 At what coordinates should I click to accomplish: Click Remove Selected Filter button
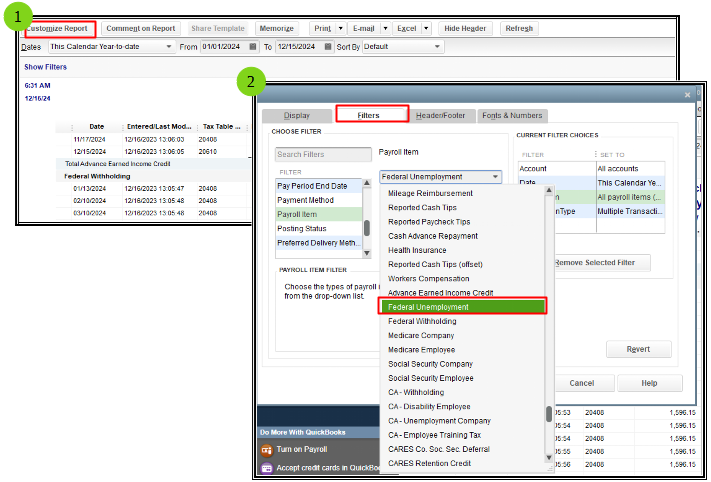[601, 263]
